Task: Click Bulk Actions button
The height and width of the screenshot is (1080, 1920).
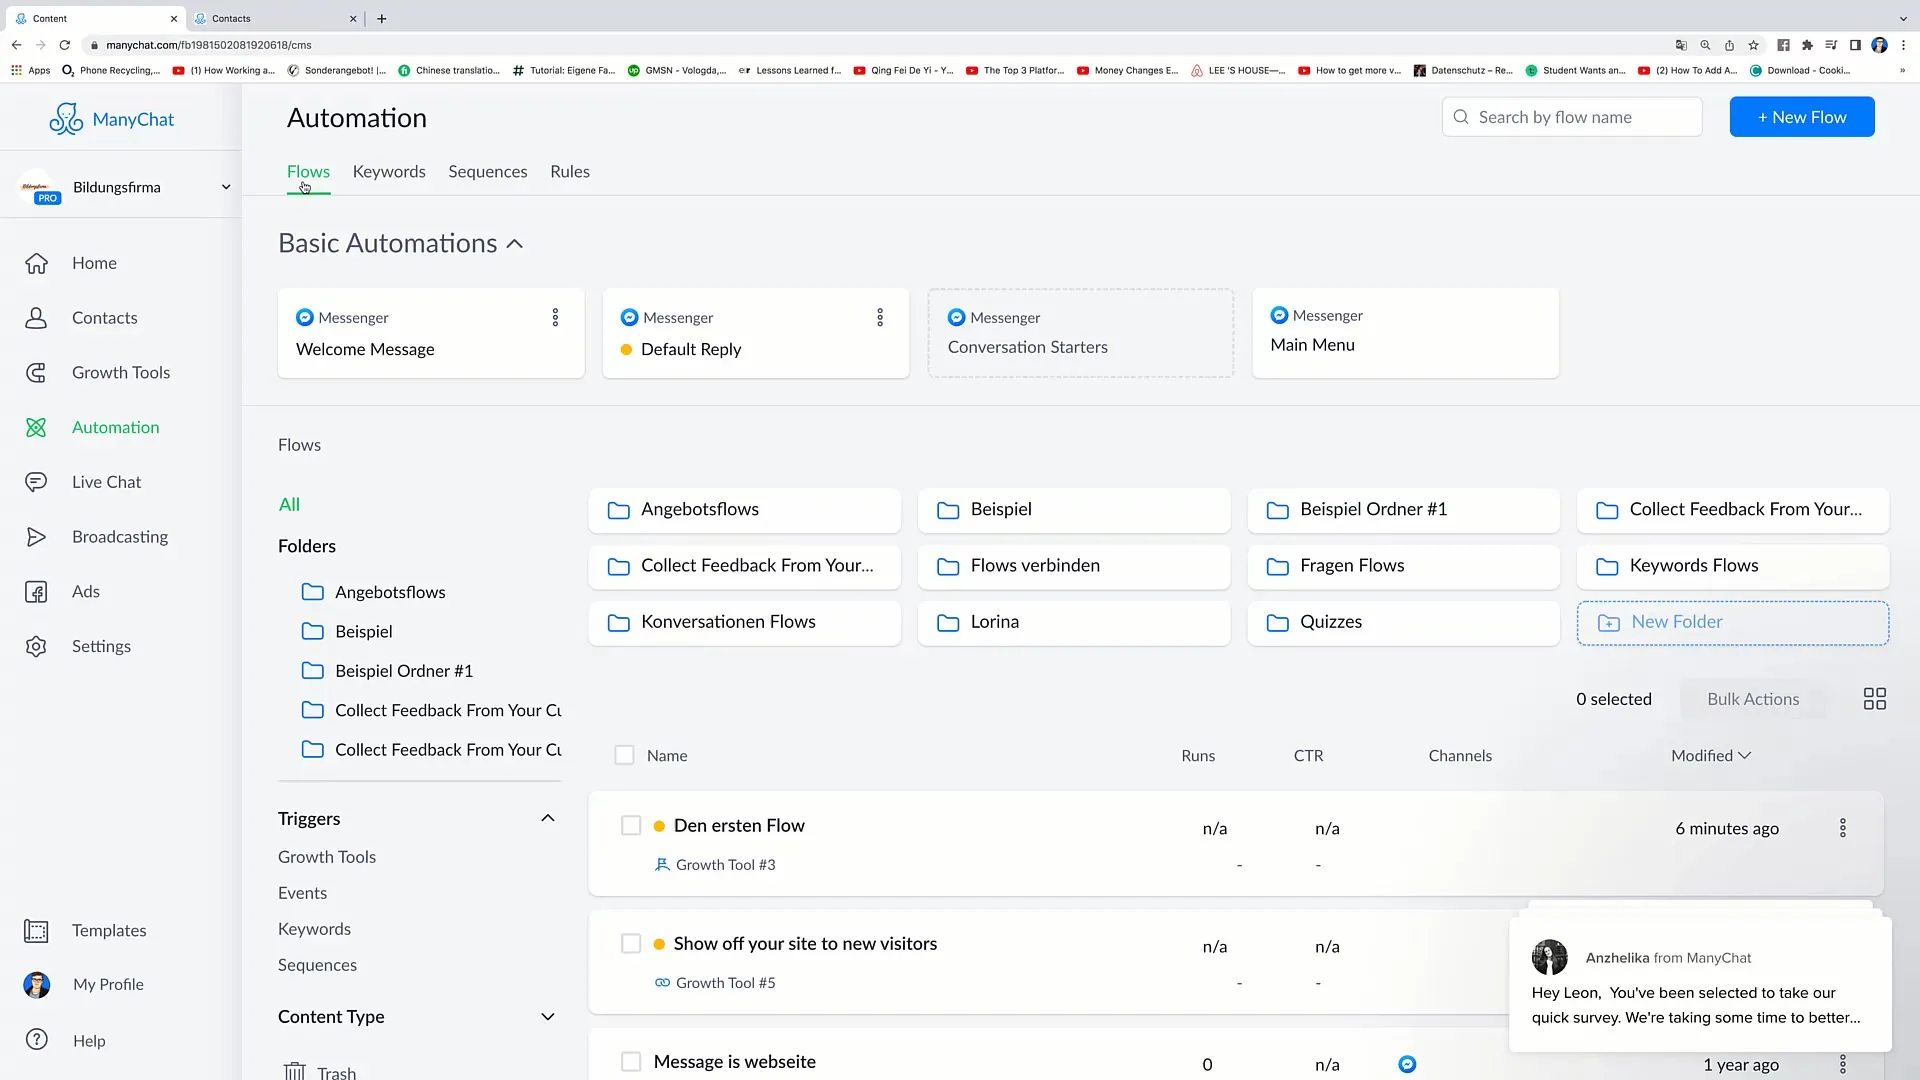Action: point(1753,699)
